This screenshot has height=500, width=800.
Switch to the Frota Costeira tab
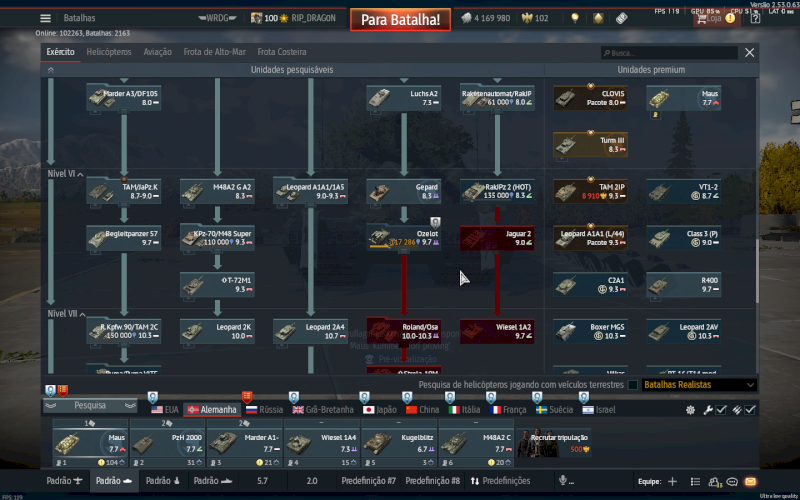(282, 52)
